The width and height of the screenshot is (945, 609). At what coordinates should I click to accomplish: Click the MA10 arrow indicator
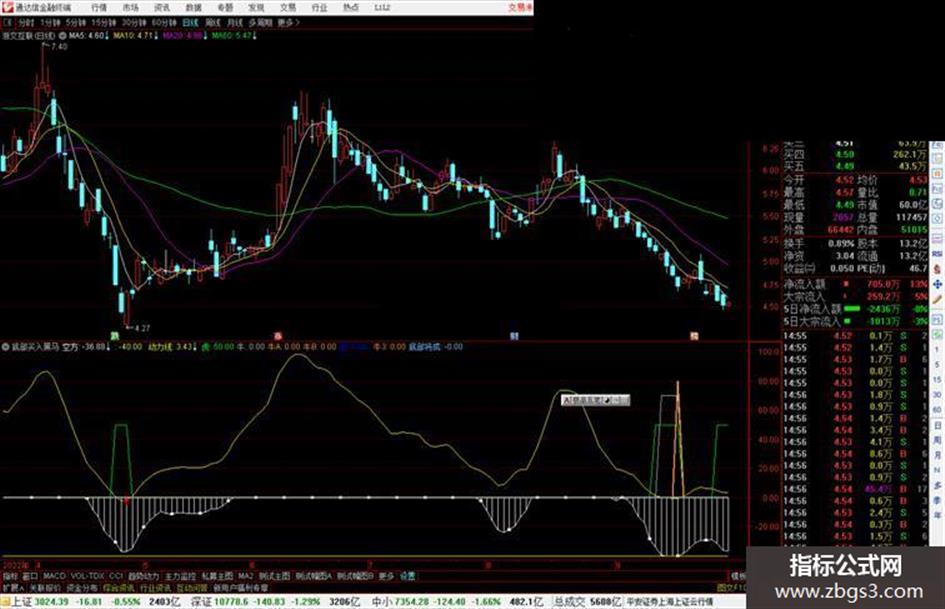[156, 36]
